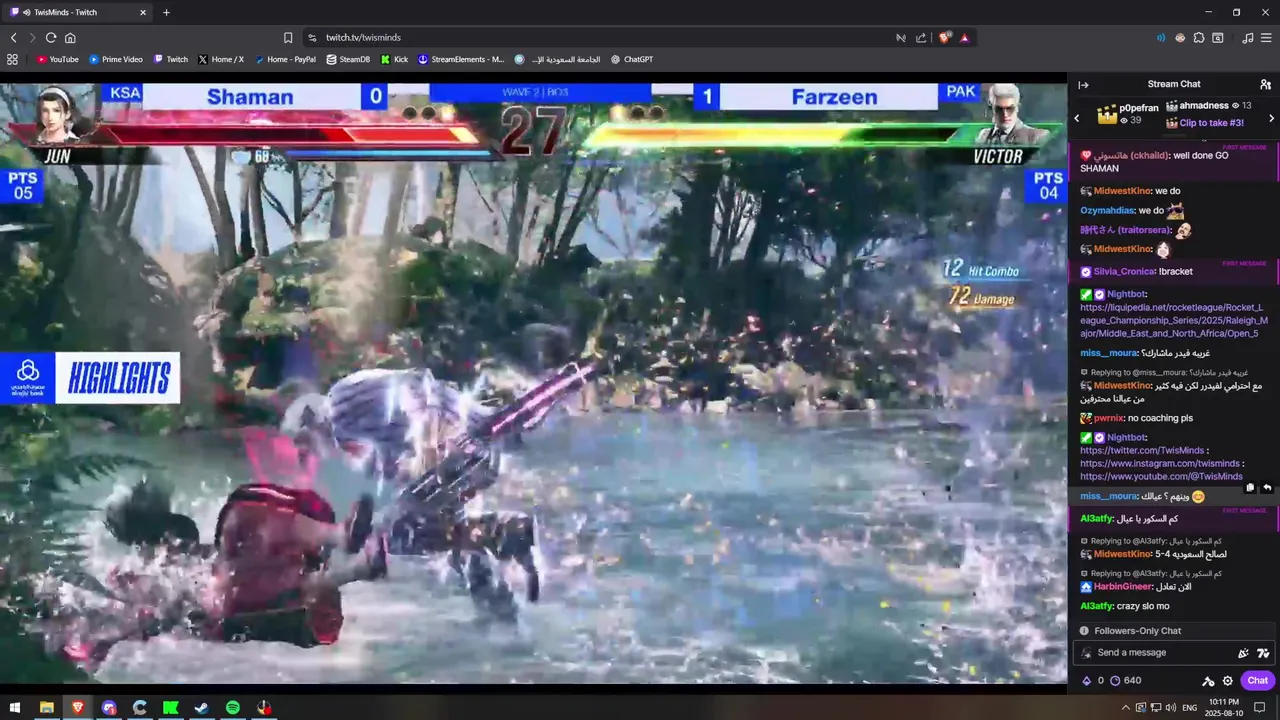The height and width of the screenshot is (720, 1280).
Task: Open Spotify from the taskbar
Action: click(x=232, y=708)
